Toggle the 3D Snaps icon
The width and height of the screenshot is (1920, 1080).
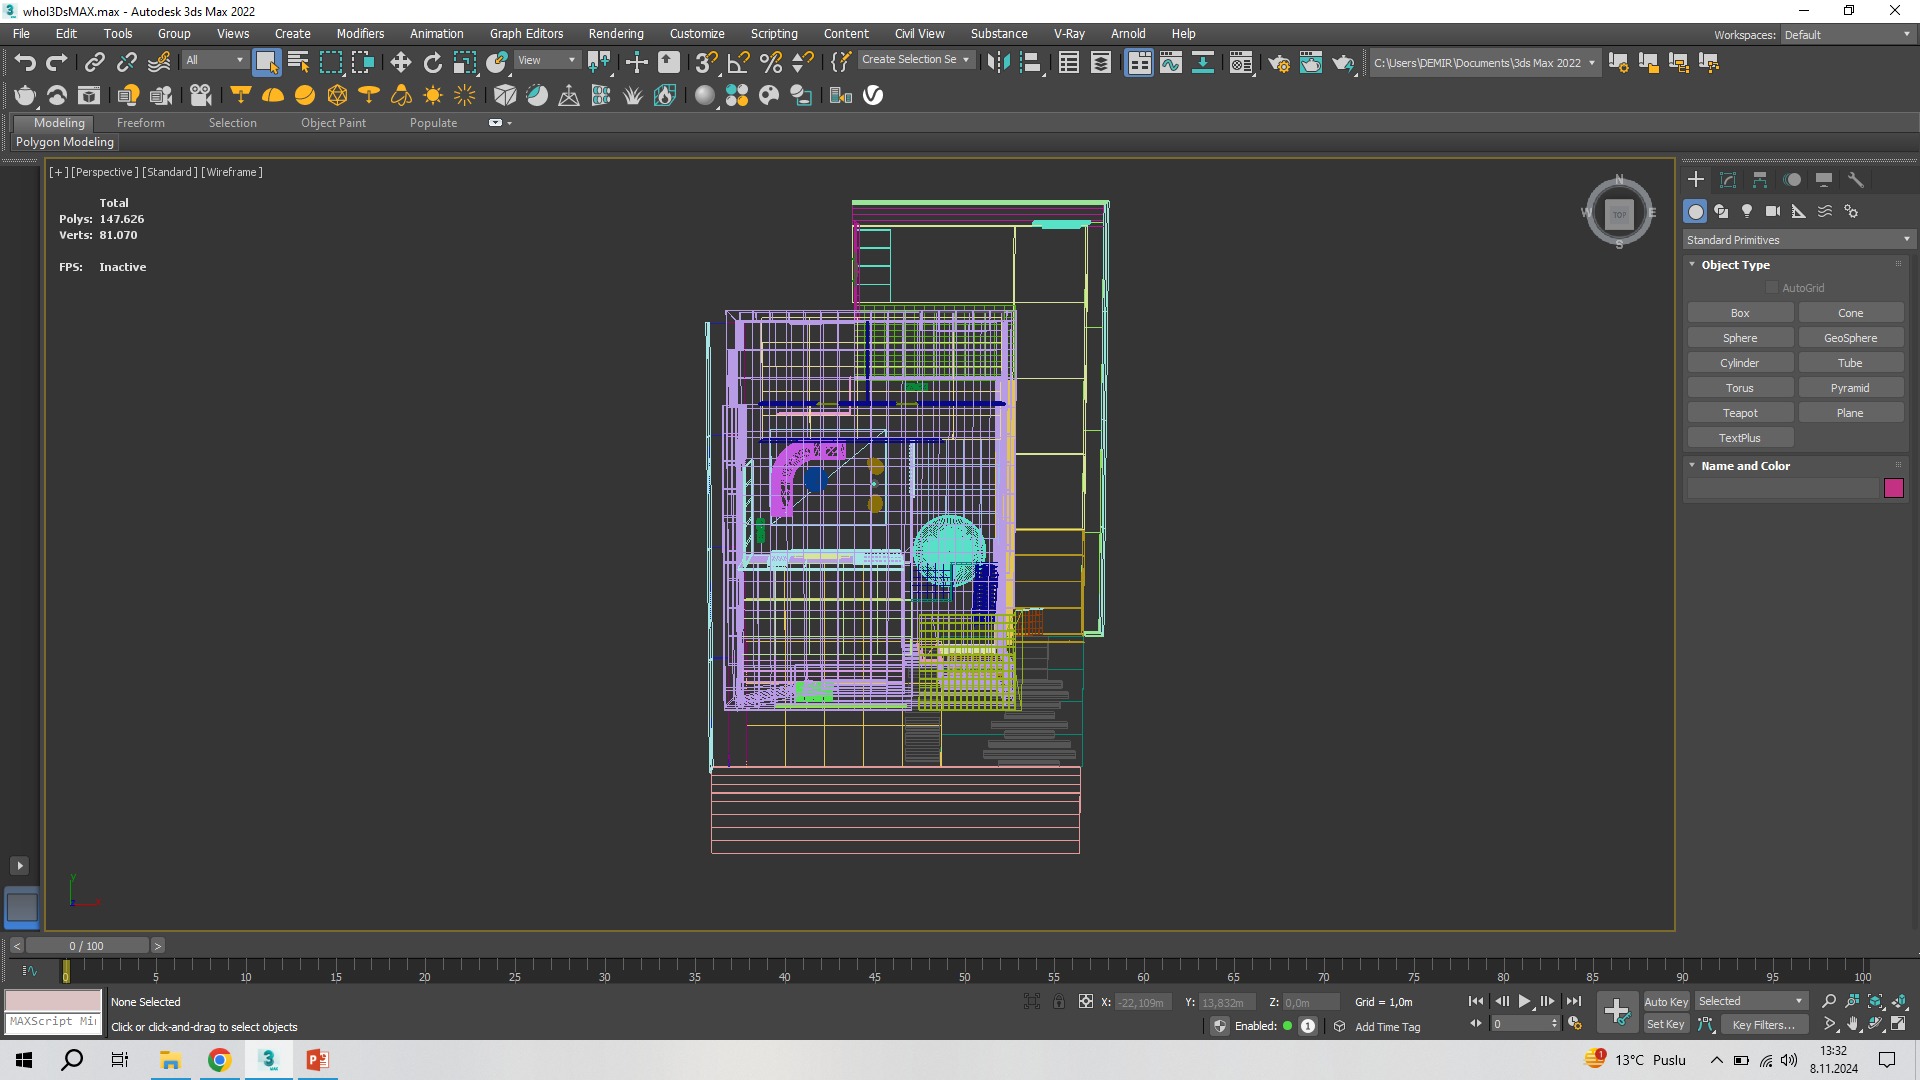tap(705, 62)
